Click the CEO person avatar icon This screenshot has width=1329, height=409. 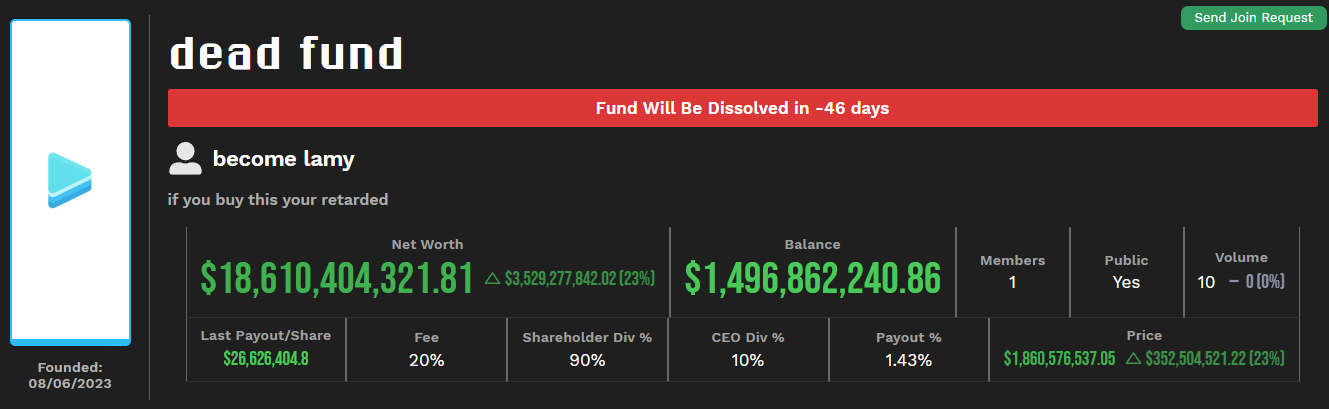[185, 158]
